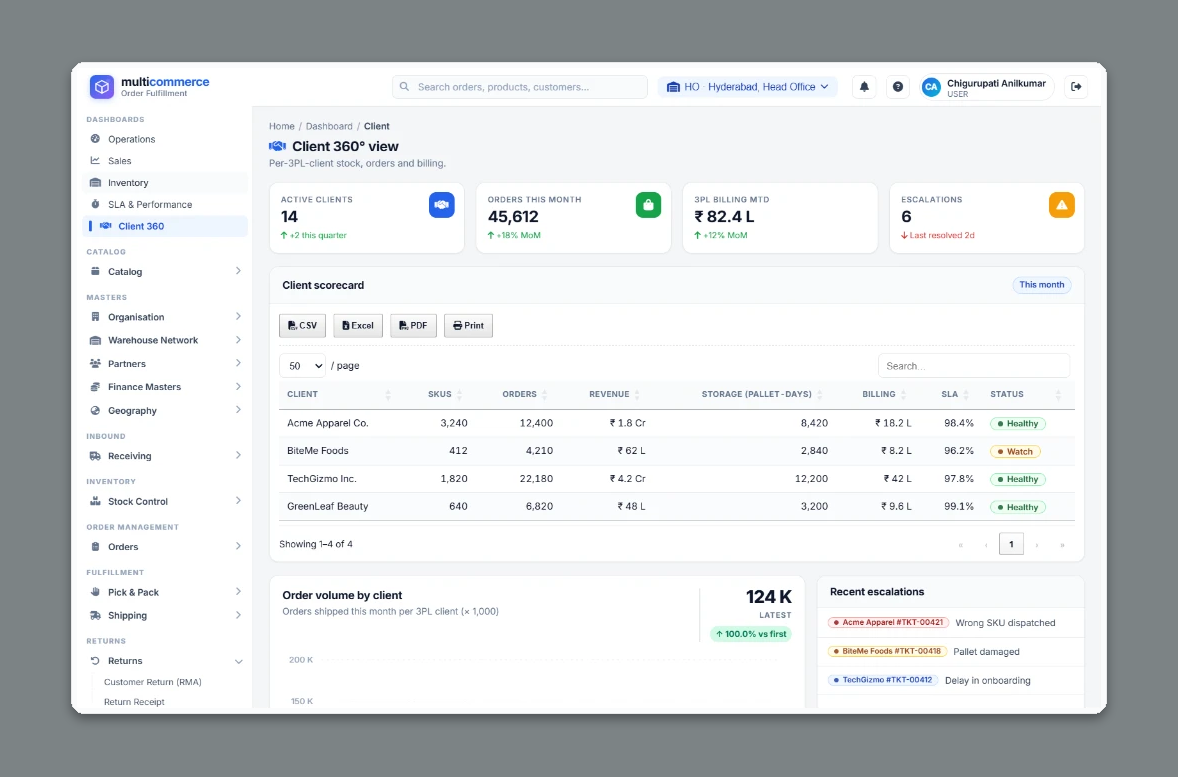Screen dimensions: 1178x777
Task: Expand the Warehouse Network chevron
Action: pyautogui.click(x=238, y=340)
